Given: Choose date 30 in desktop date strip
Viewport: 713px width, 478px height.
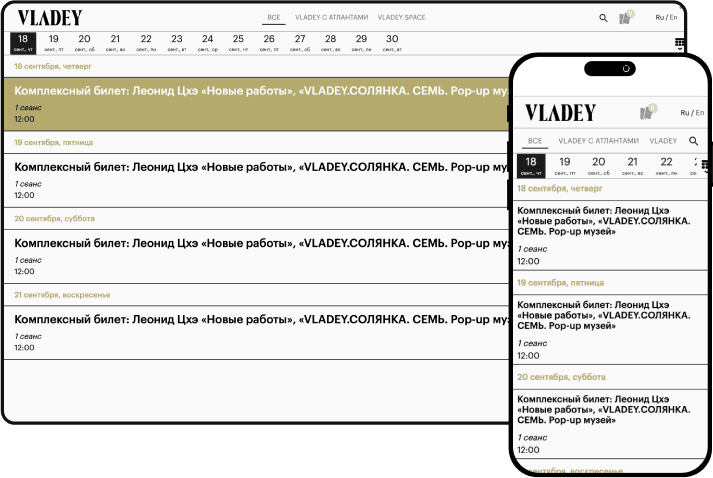Looking at the screenshot, I should [392, 42].
